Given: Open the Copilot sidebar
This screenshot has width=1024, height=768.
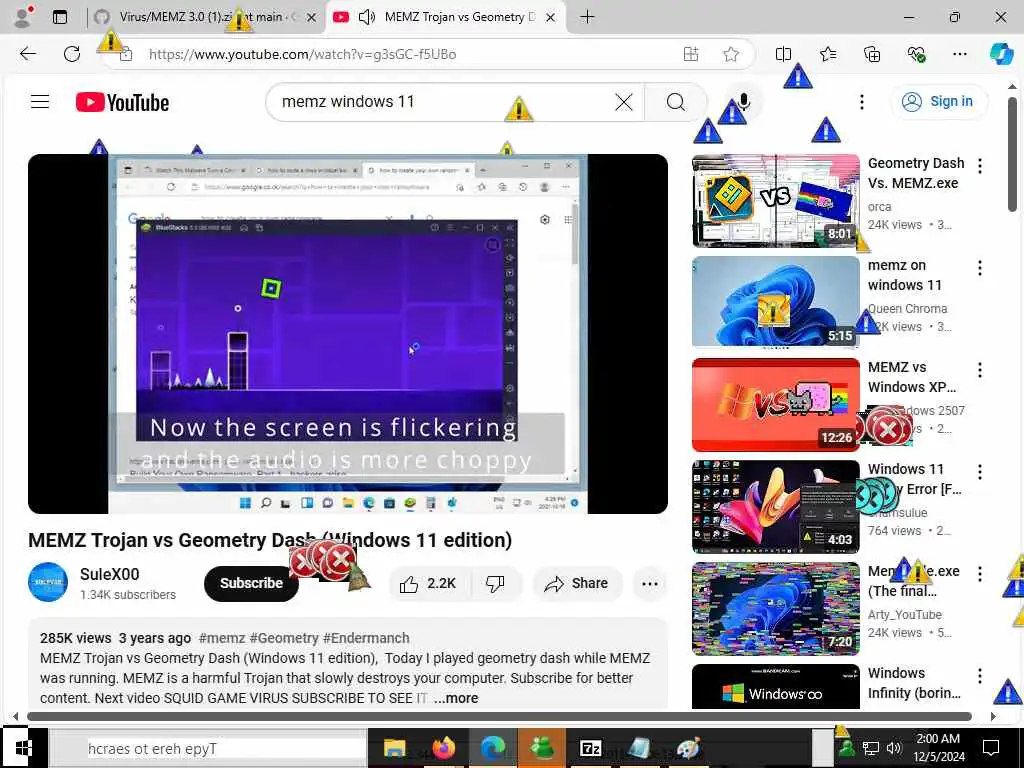Looking at the screenshot, I should coord(1001,54).
